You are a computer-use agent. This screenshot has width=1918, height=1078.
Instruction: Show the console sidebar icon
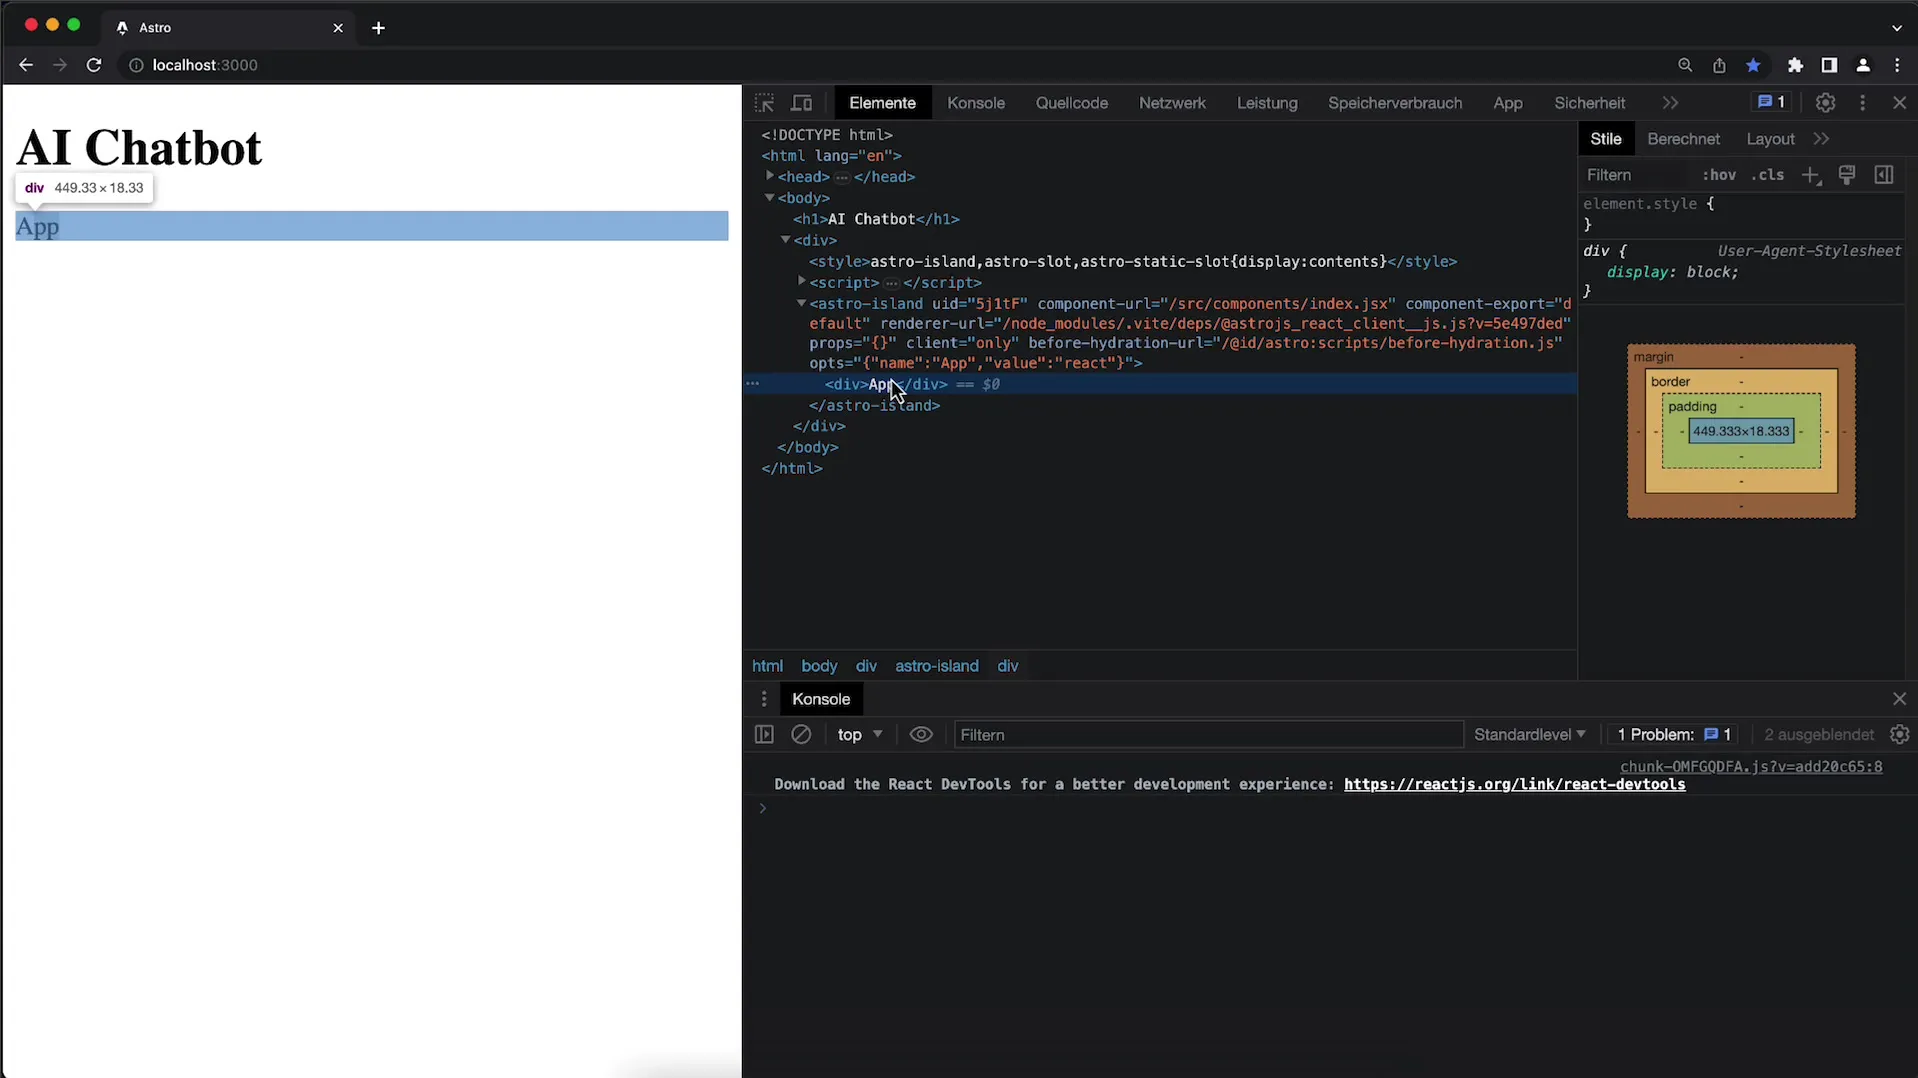tap(764, 734)
